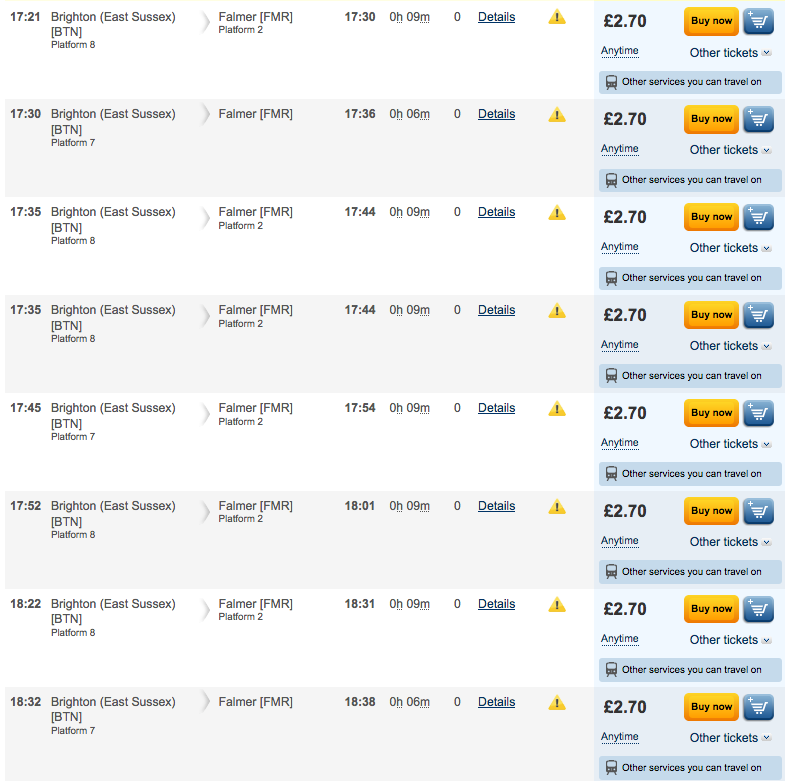Add the 17:45 departure to basket
The image size is (785, 781).
click(758, 414)
